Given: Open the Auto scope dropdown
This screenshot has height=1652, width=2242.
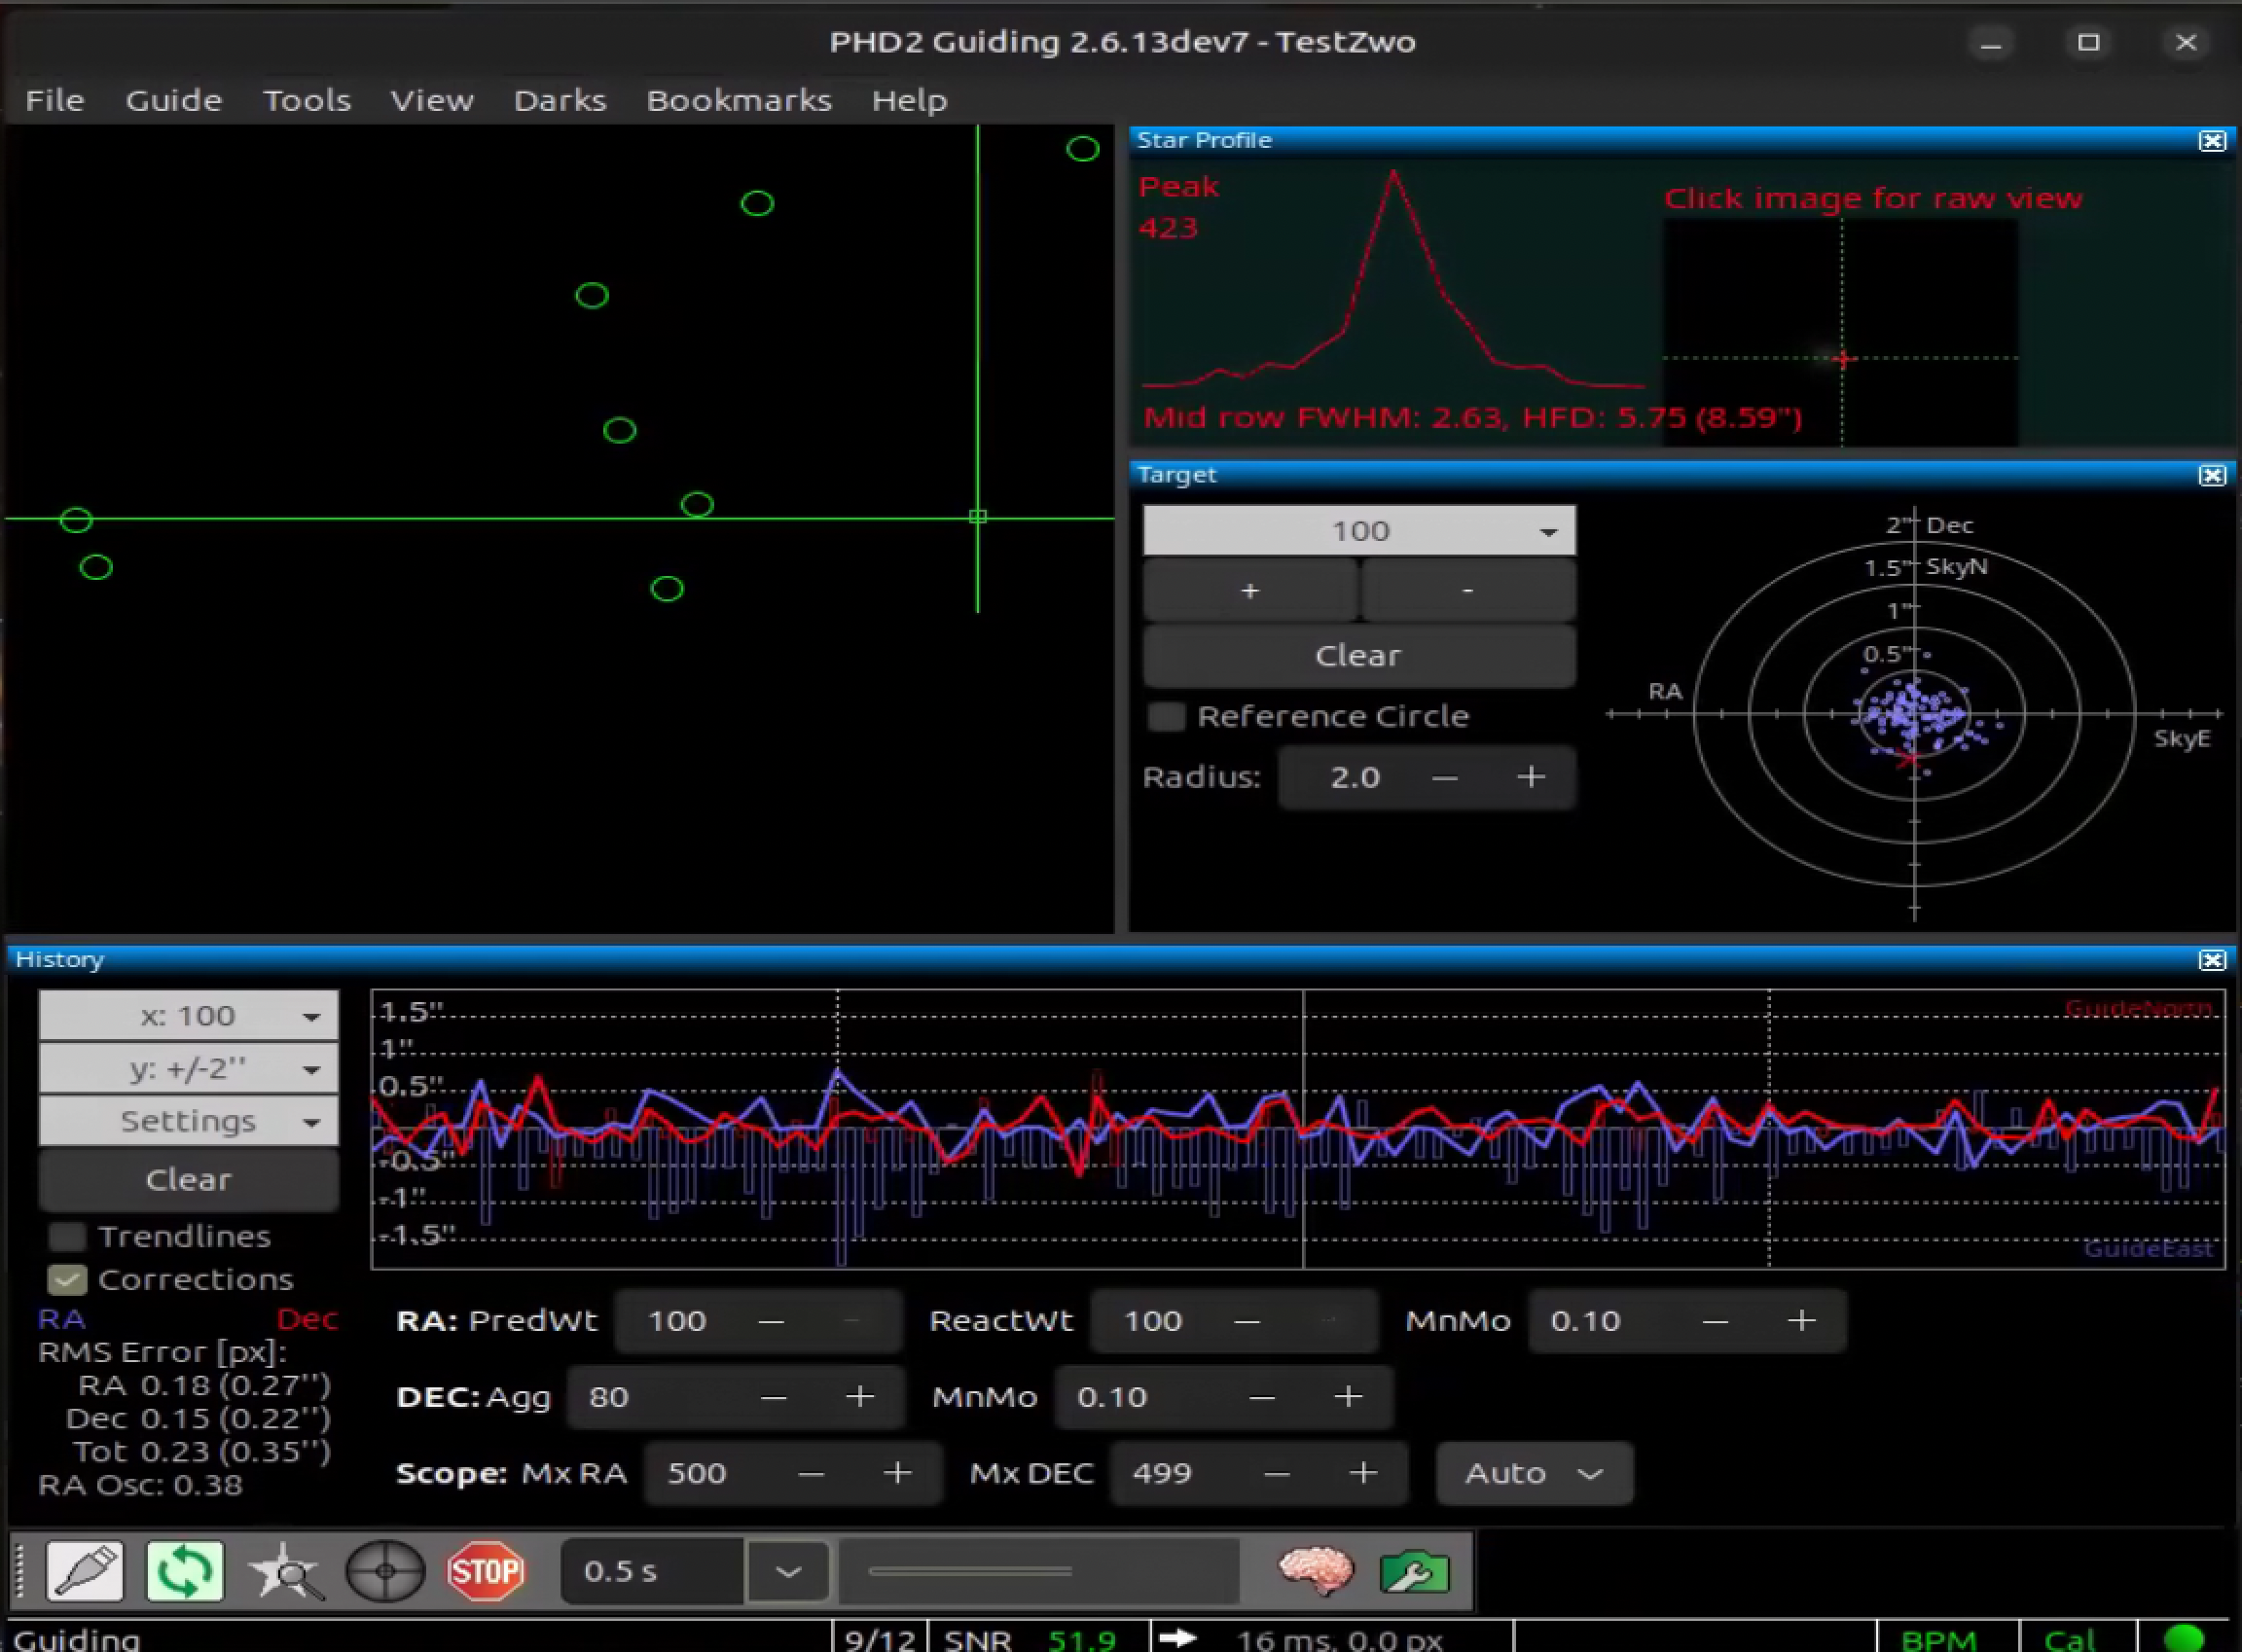Looking at the screenshot, I should pyautogui.click(x=1534, y=1473).
